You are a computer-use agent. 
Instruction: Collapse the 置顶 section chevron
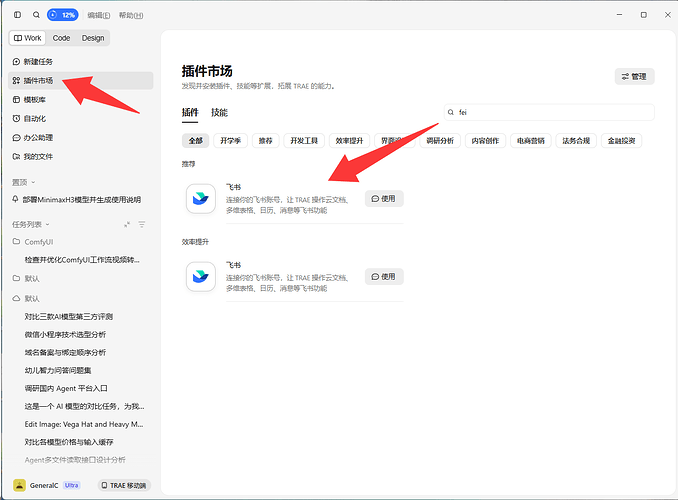pyautogui.click(x=33, y=183)
